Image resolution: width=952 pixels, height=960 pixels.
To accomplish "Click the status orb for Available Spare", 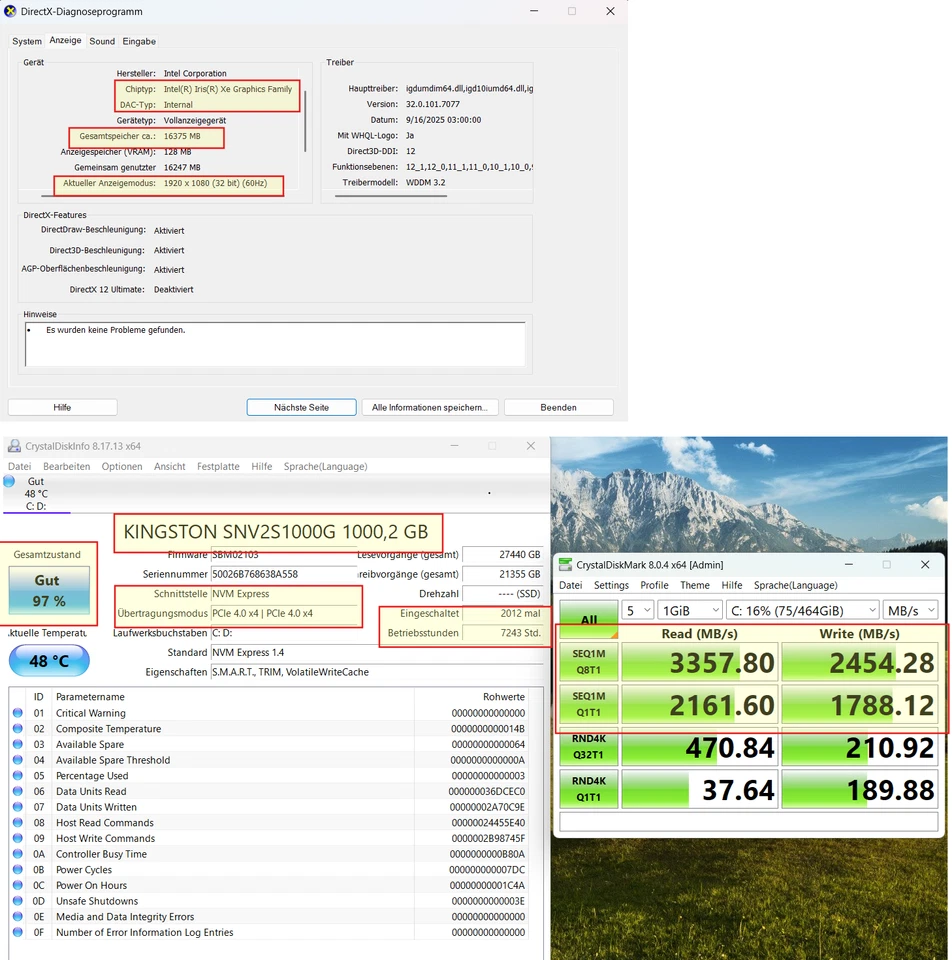I will point(18,744).
